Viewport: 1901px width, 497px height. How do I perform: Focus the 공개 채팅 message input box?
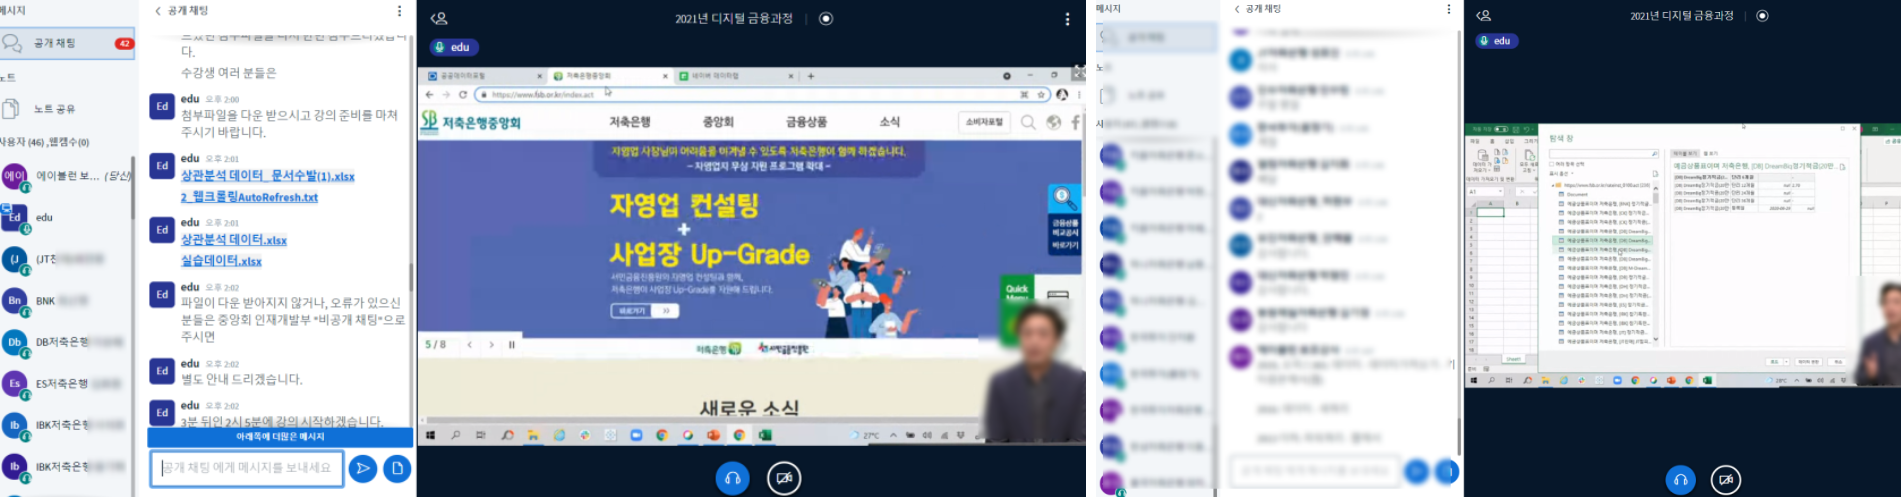247,468
